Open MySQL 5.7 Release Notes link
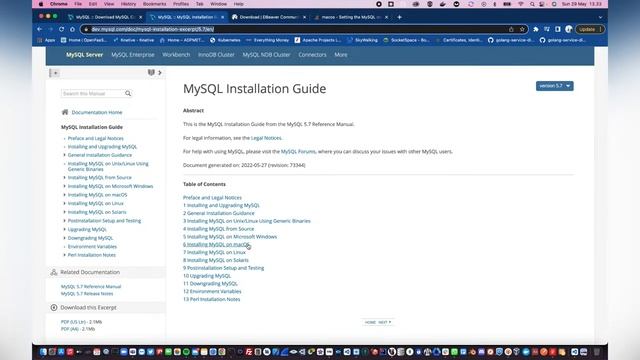 (87, 294)
